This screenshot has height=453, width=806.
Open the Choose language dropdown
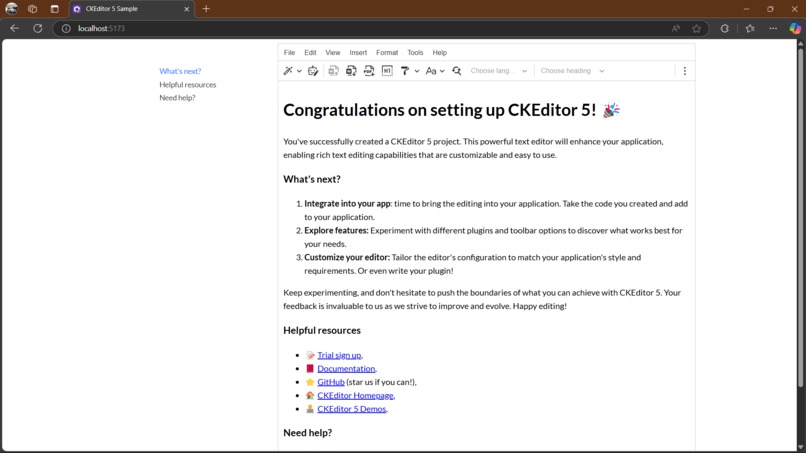click(499, 71)
